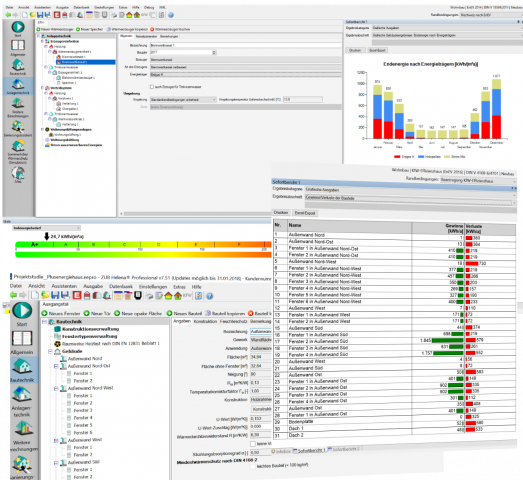Toggle the leichtes Bauteil checkbox
Viewport: 523px width, 480px height.
pyautogui.click(x=253, y=466)
